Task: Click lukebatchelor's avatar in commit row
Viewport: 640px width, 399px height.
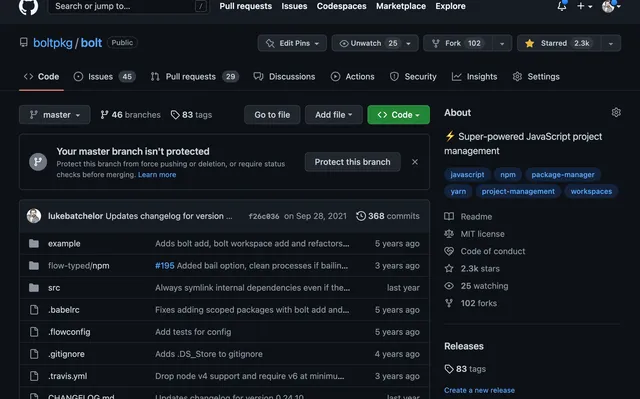Action: point(34,216)
